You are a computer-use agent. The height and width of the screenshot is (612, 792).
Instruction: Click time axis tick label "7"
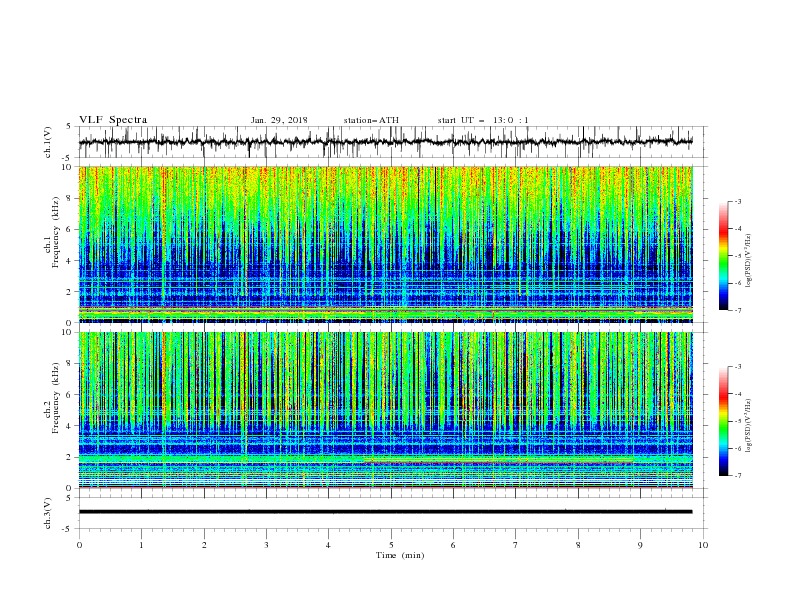[515, 545]
